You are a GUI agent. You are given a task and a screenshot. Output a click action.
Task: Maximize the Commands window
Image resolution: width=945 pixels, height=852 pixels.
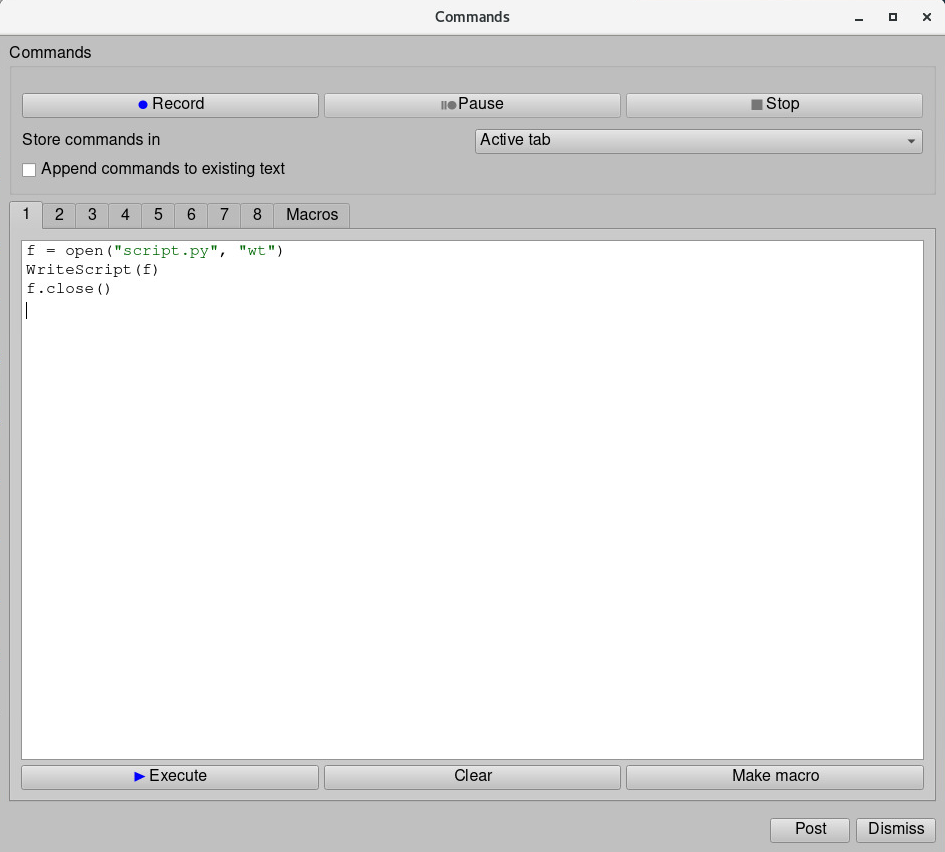tap(893, 17)
